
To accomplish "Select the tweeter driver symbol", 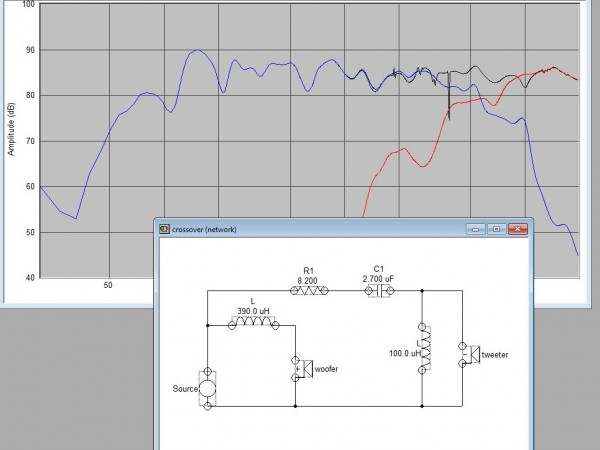I will pyautogui.click(x=465, y=354).
